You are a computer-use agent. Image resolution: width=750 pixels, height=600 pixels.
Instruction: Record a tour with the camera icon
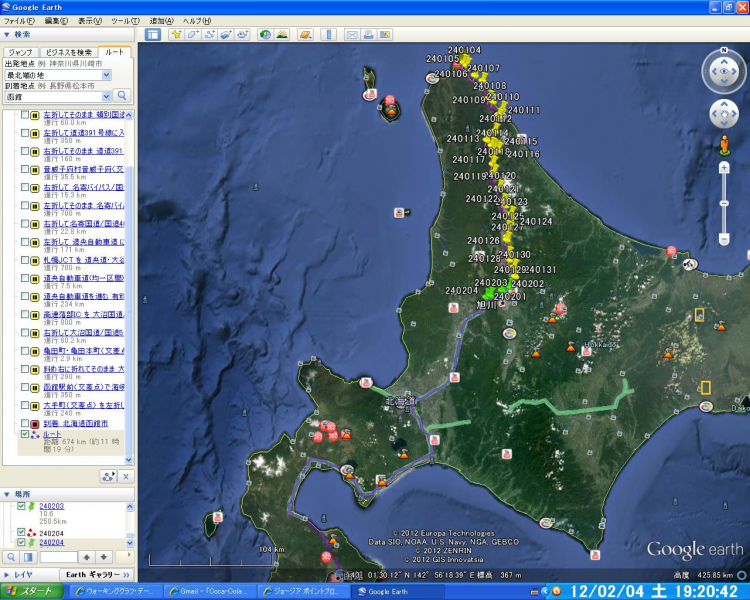243,34
